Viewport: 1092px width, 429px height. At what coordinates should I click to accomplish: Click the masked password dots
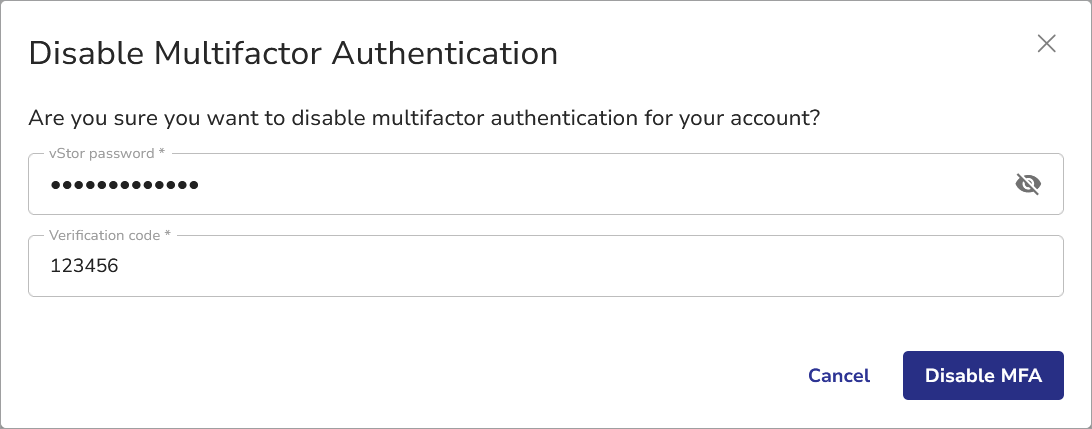pyautogui.click(x=124, y=185)
